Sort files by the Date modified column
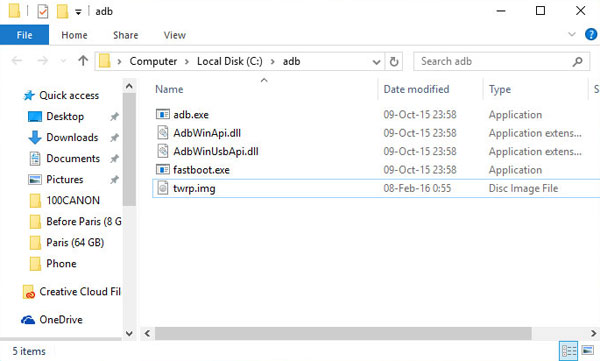Viewport: 600px width, 361px height. tap(416, 89)
